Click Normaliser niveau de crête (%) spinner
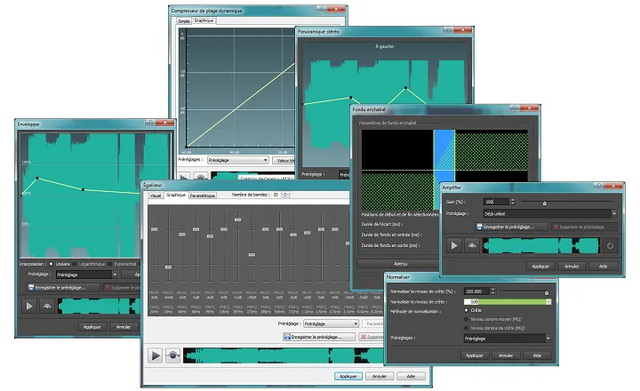Image resolution: width=640 pixels, height=391 pixels. click(x=493, y=291)
